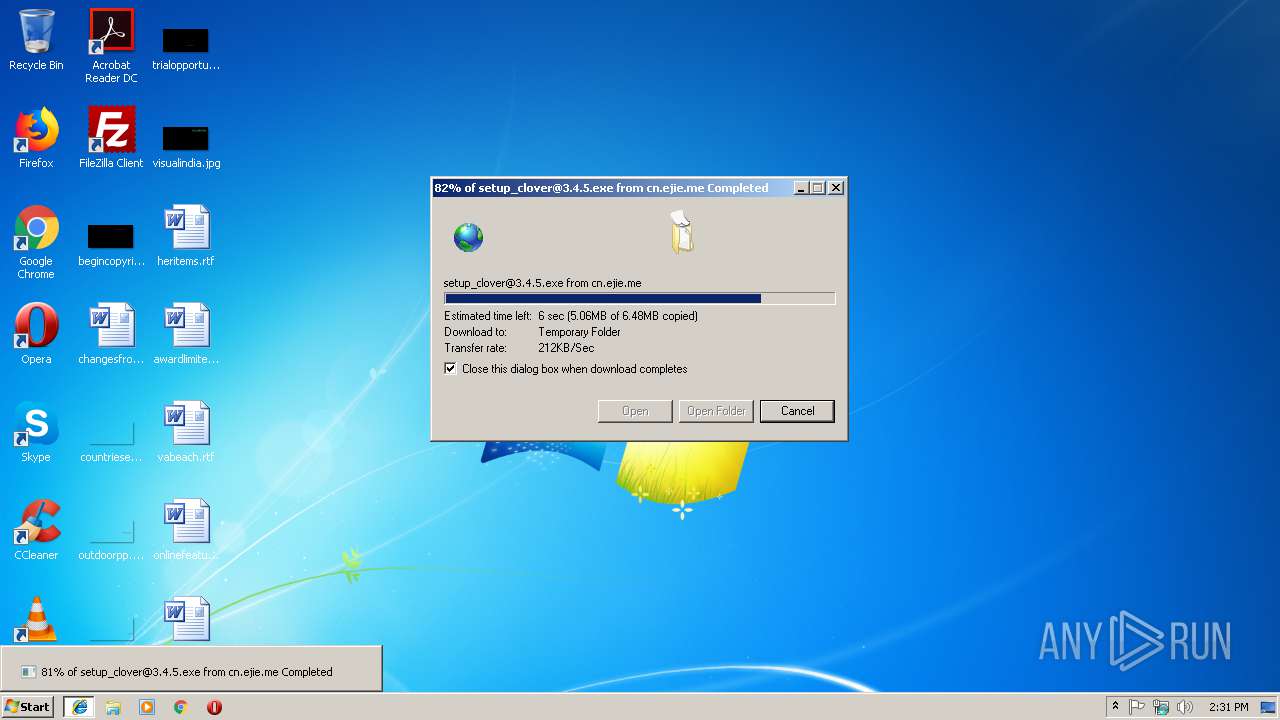
Task: Click the destination folder icon in the dialog
Action: 682,232
